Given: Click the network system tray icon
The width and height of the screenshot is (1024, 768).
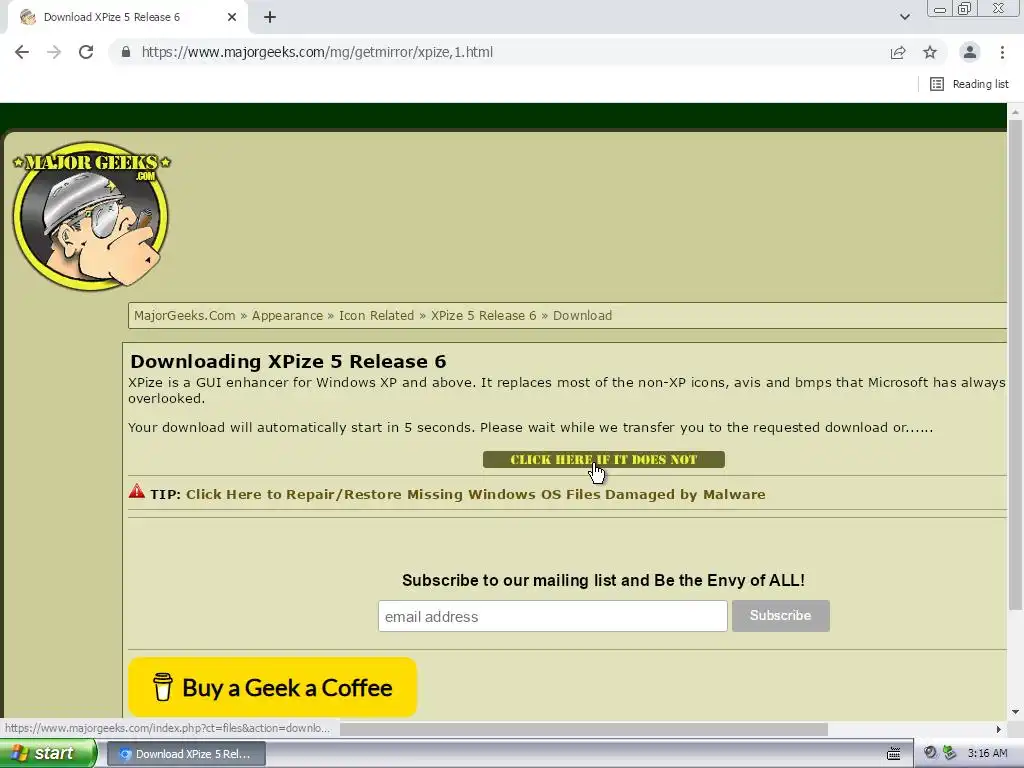Looking at the screenshot, I should pyautogui.click(x=949, y=753).
